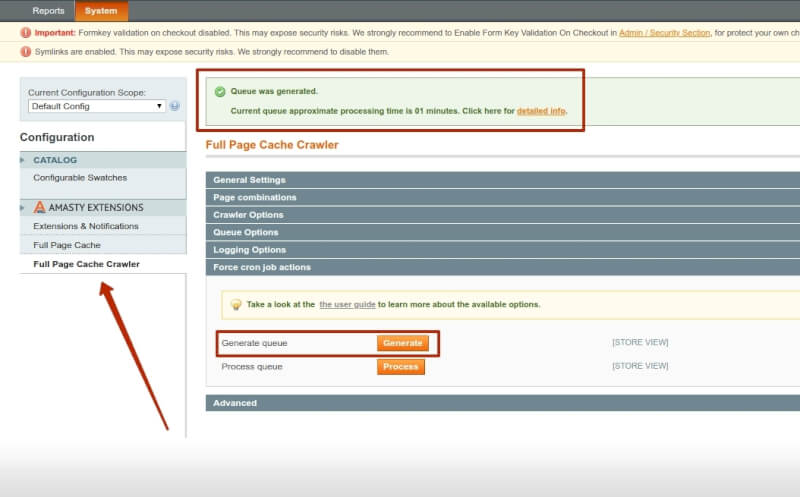The height and width of the screenshot is (497, 800).
Task: Collapse the Force cron job actions section
Action: click(x=261, y=267)
